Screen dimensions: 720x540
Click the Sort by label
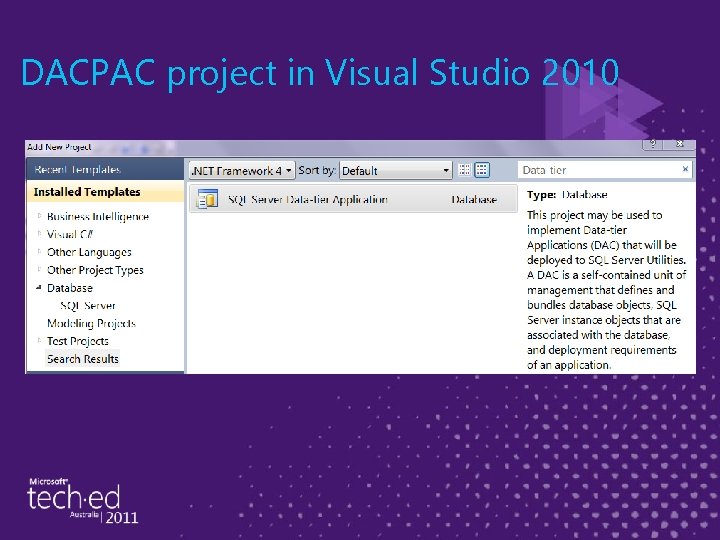(x=317, y=170)
